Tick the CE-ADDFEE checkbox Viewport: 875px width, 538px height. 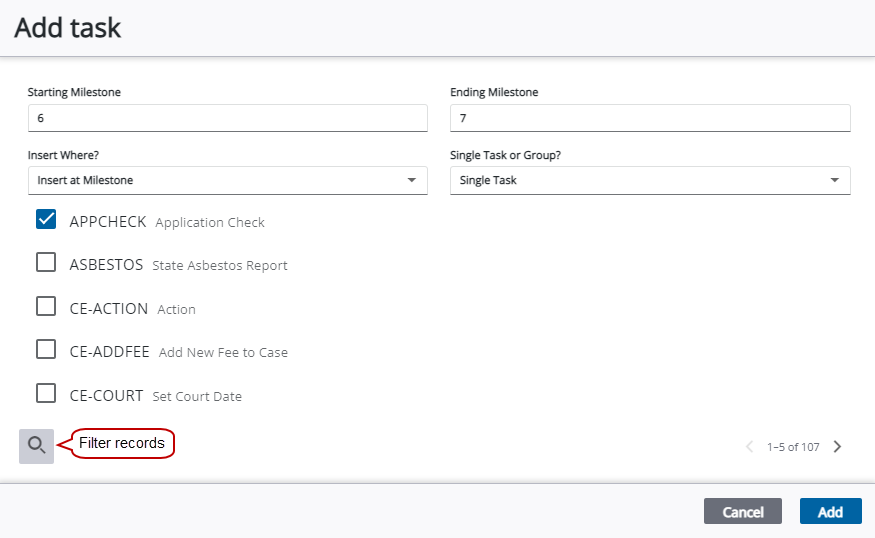[46, 350]
